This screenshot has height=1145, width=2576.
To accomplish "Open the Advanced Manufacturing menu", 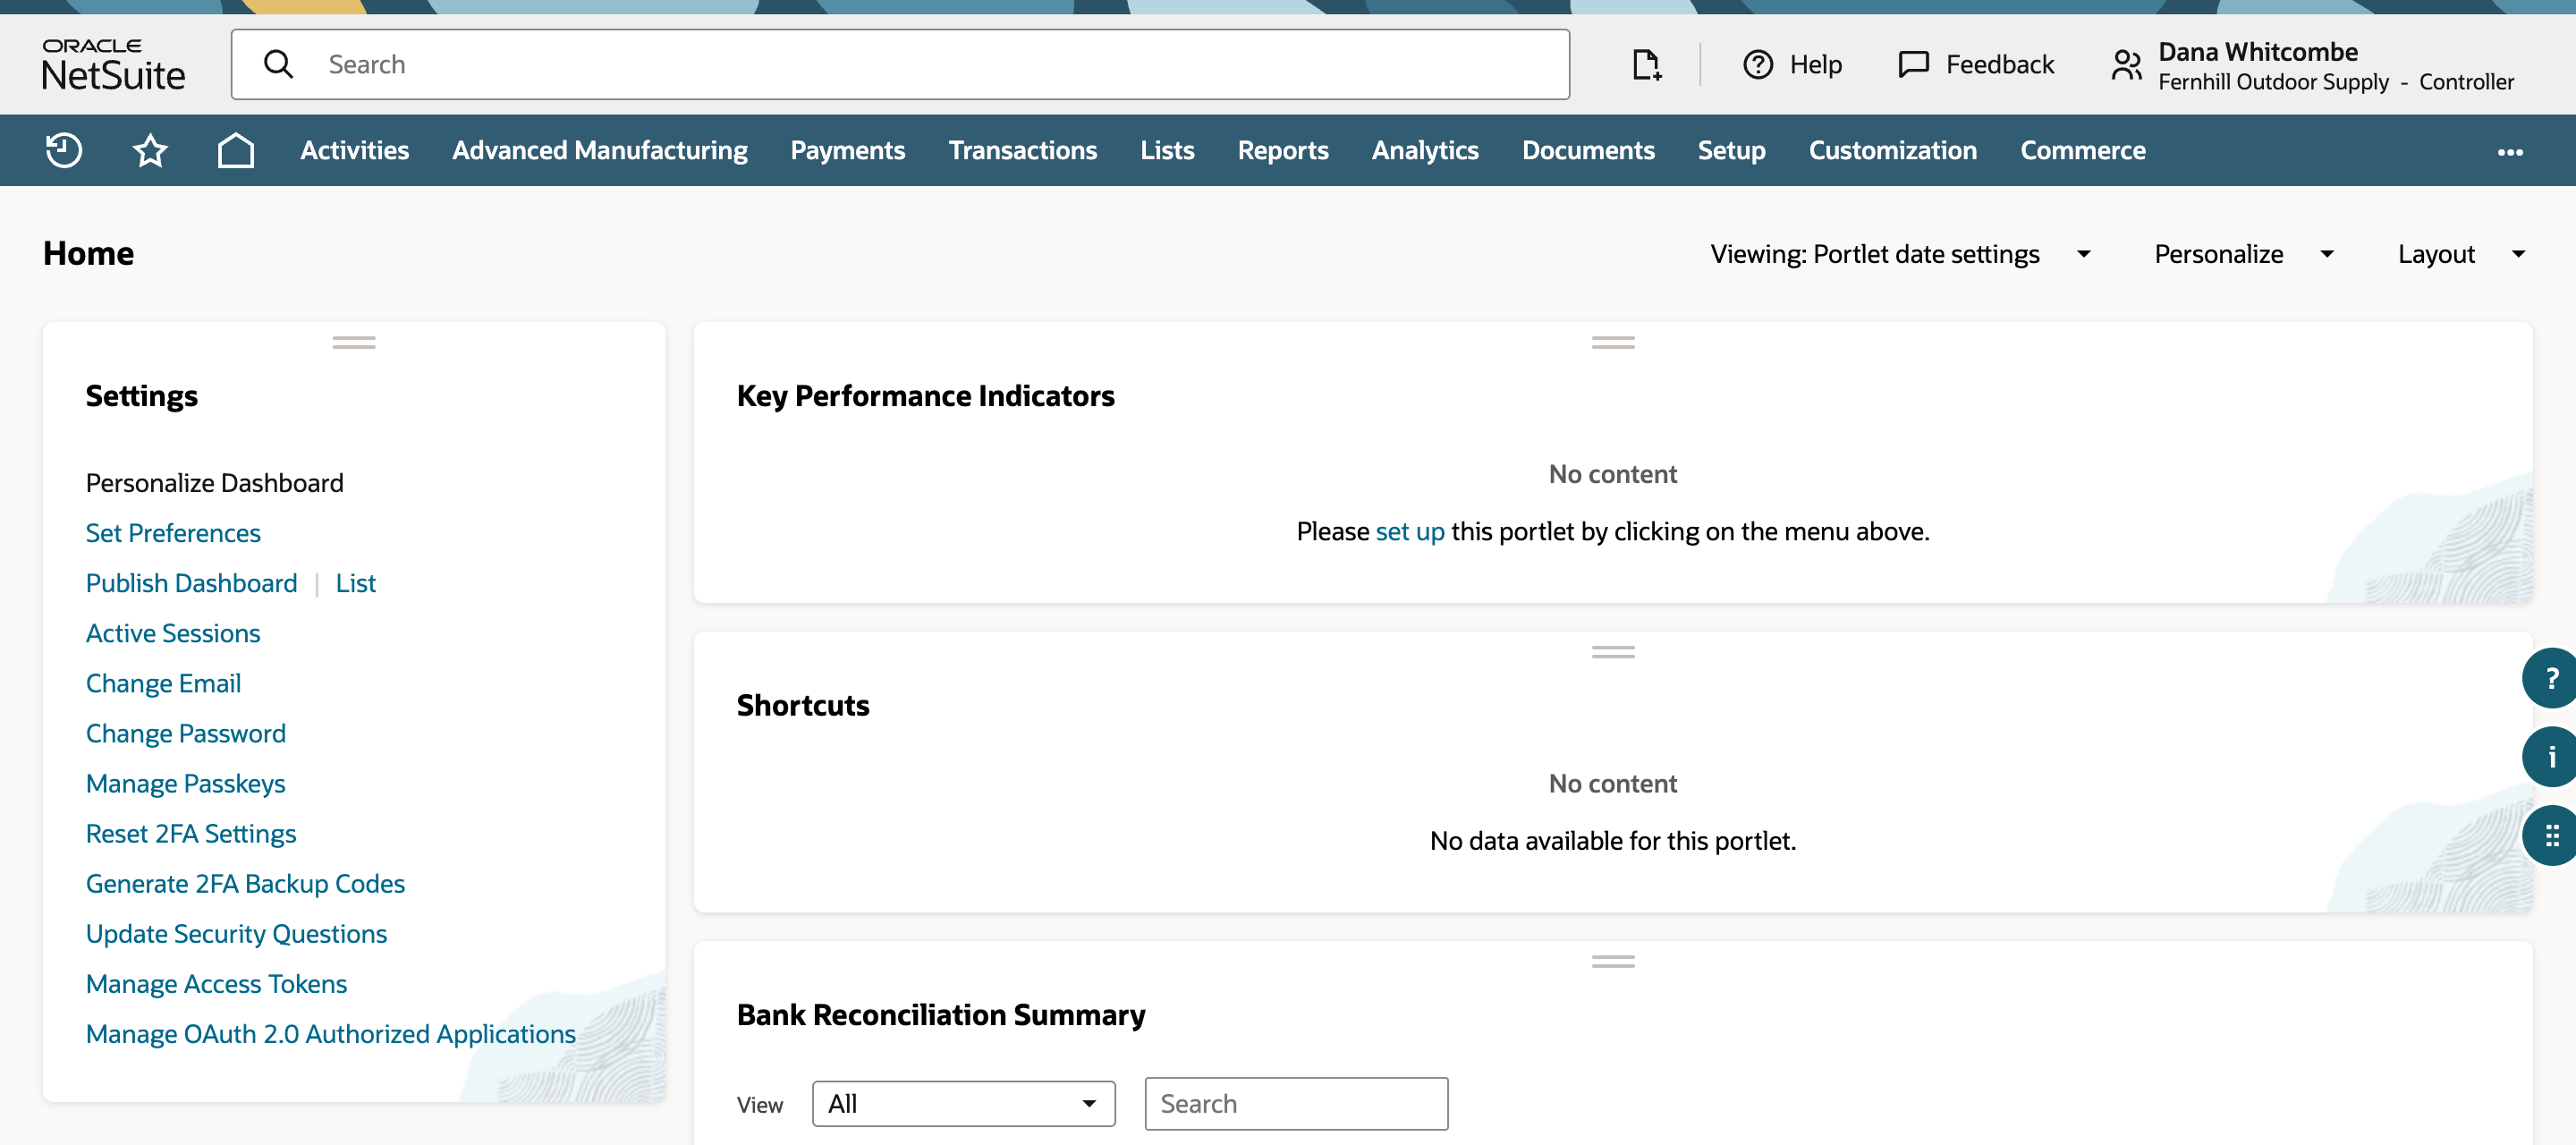I will tap(599, 151).
